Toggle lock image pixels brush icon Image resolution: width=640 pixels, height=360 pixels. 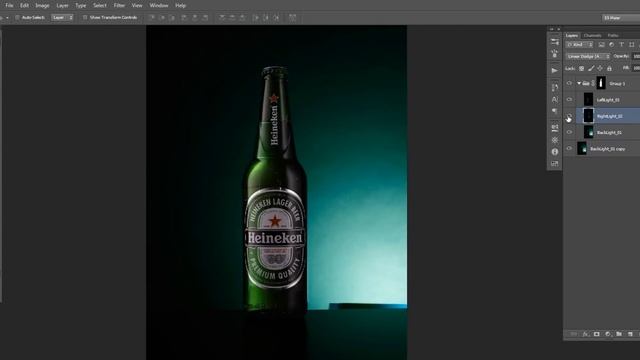[591, 69]
